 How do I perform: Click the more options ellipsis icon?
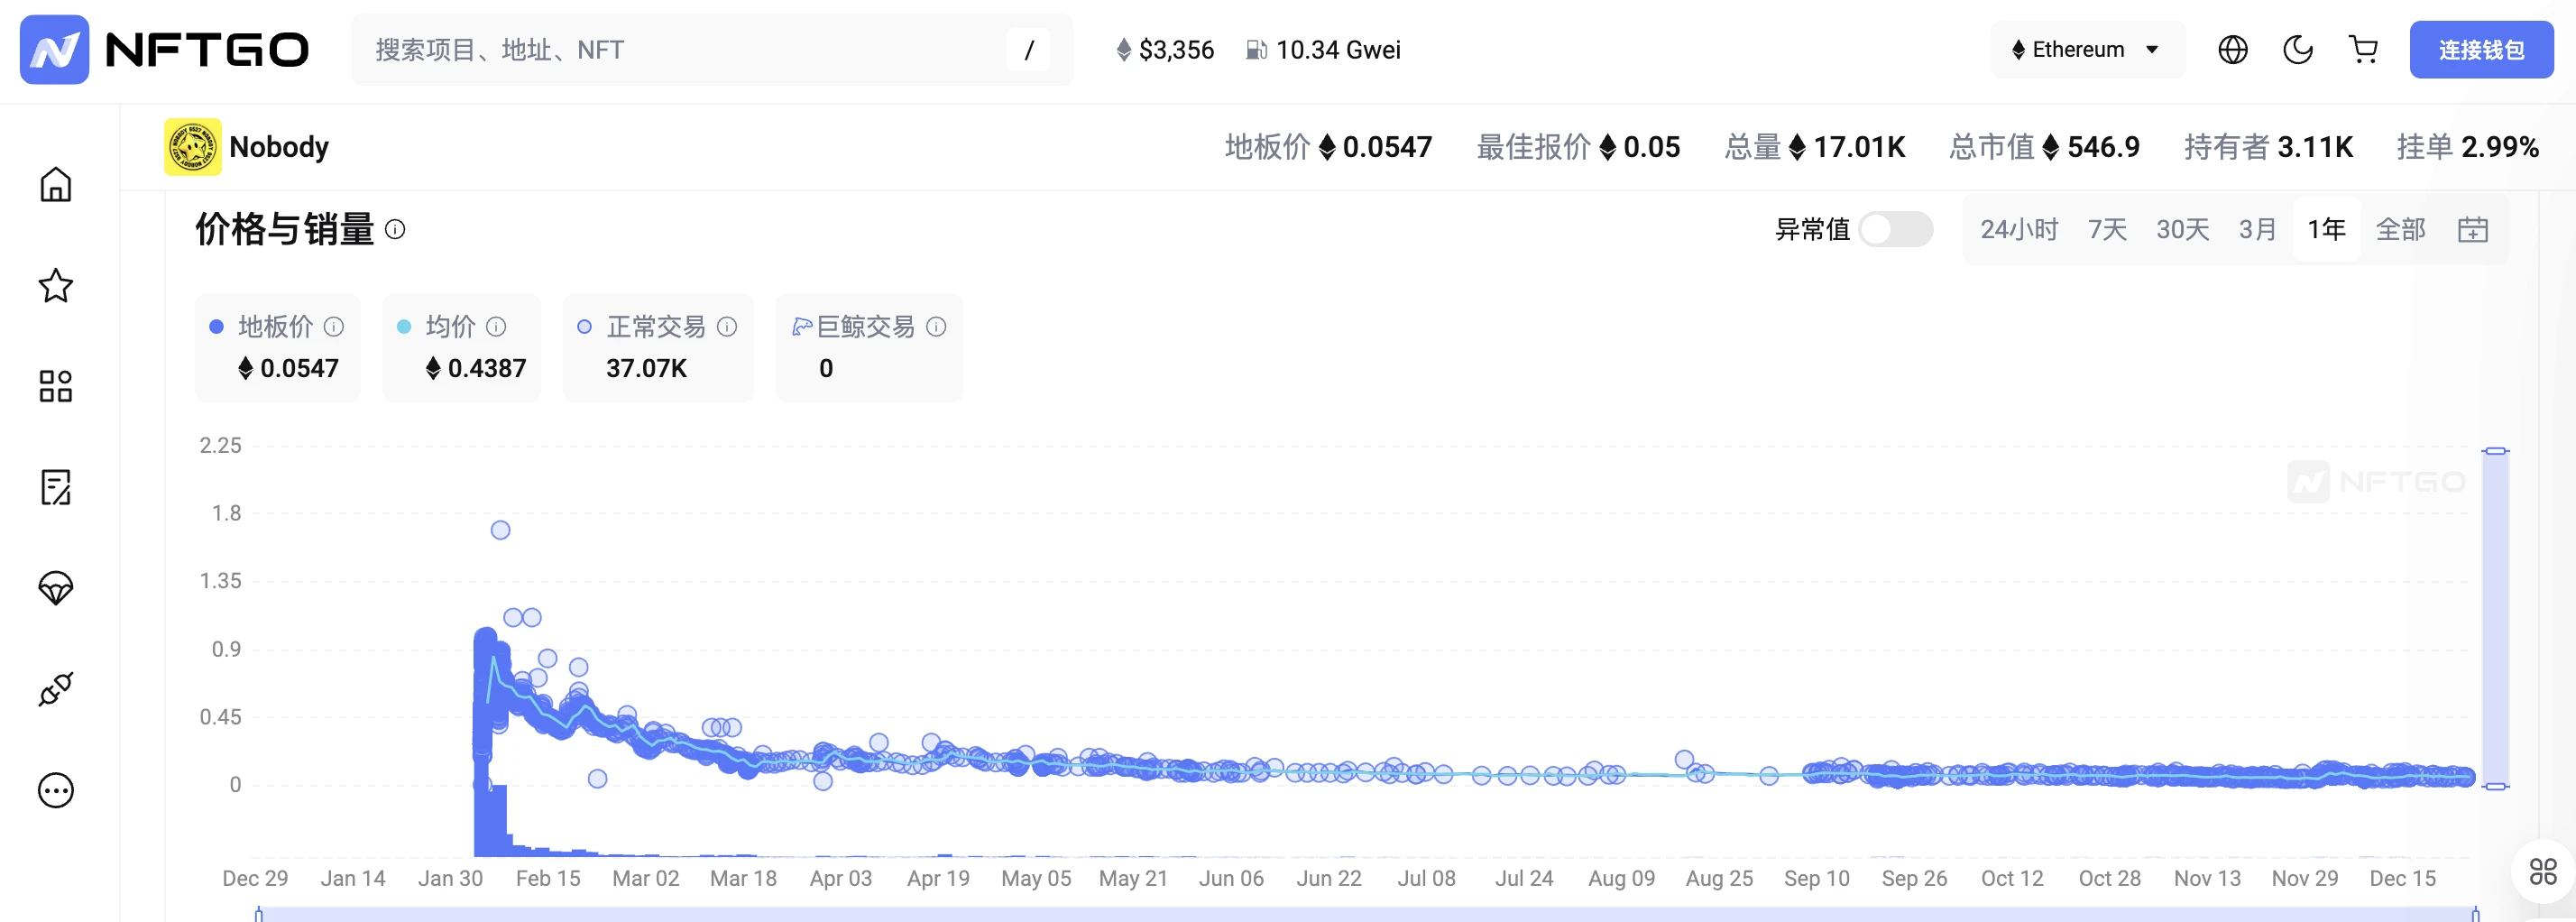tap(56, 790)
